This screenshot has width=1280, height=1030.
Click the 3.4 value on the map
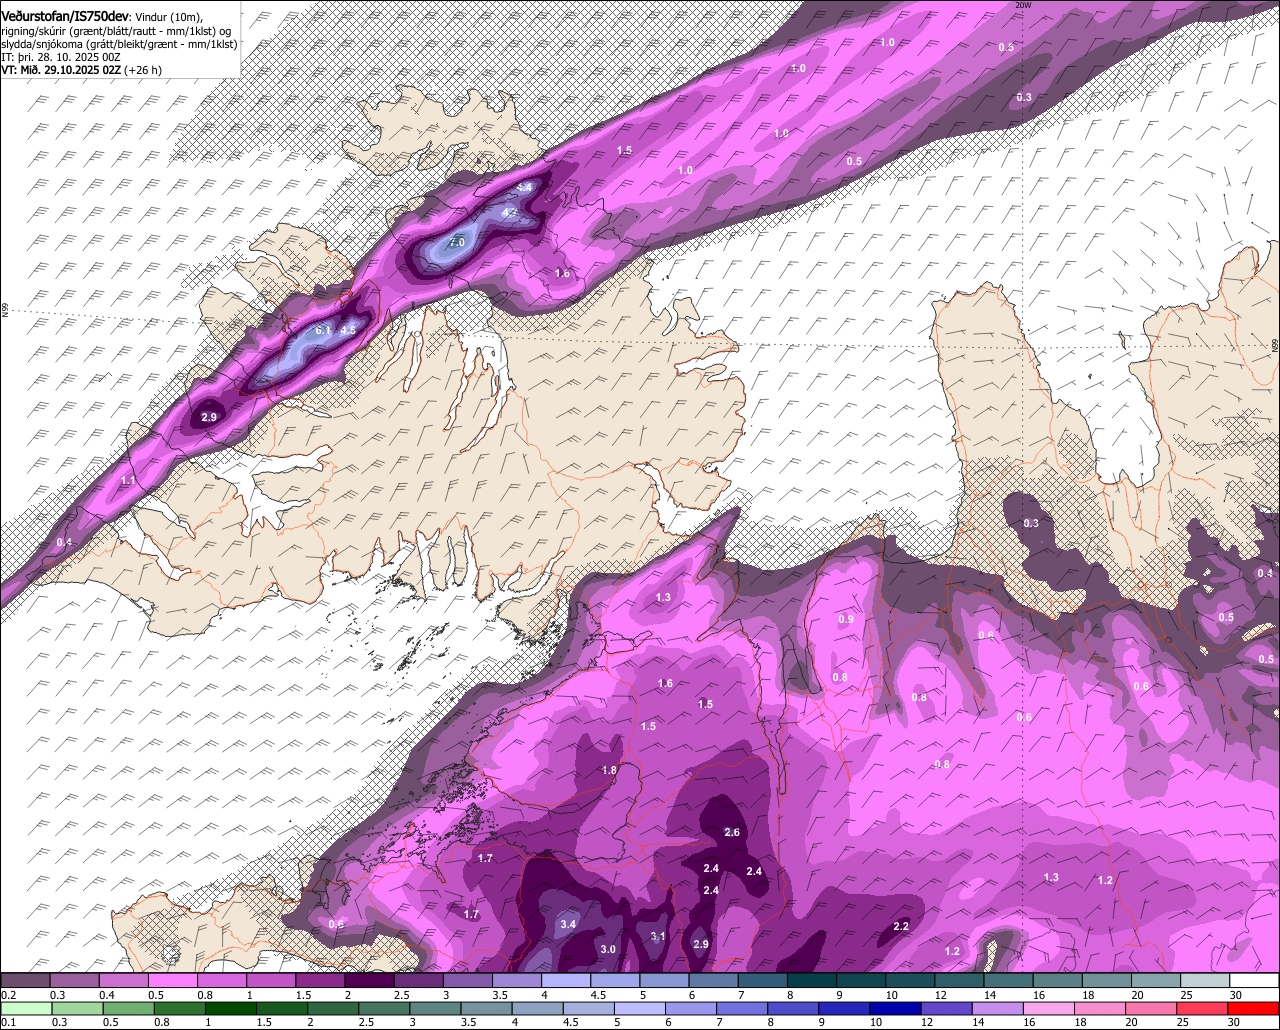tap(568, 924)
